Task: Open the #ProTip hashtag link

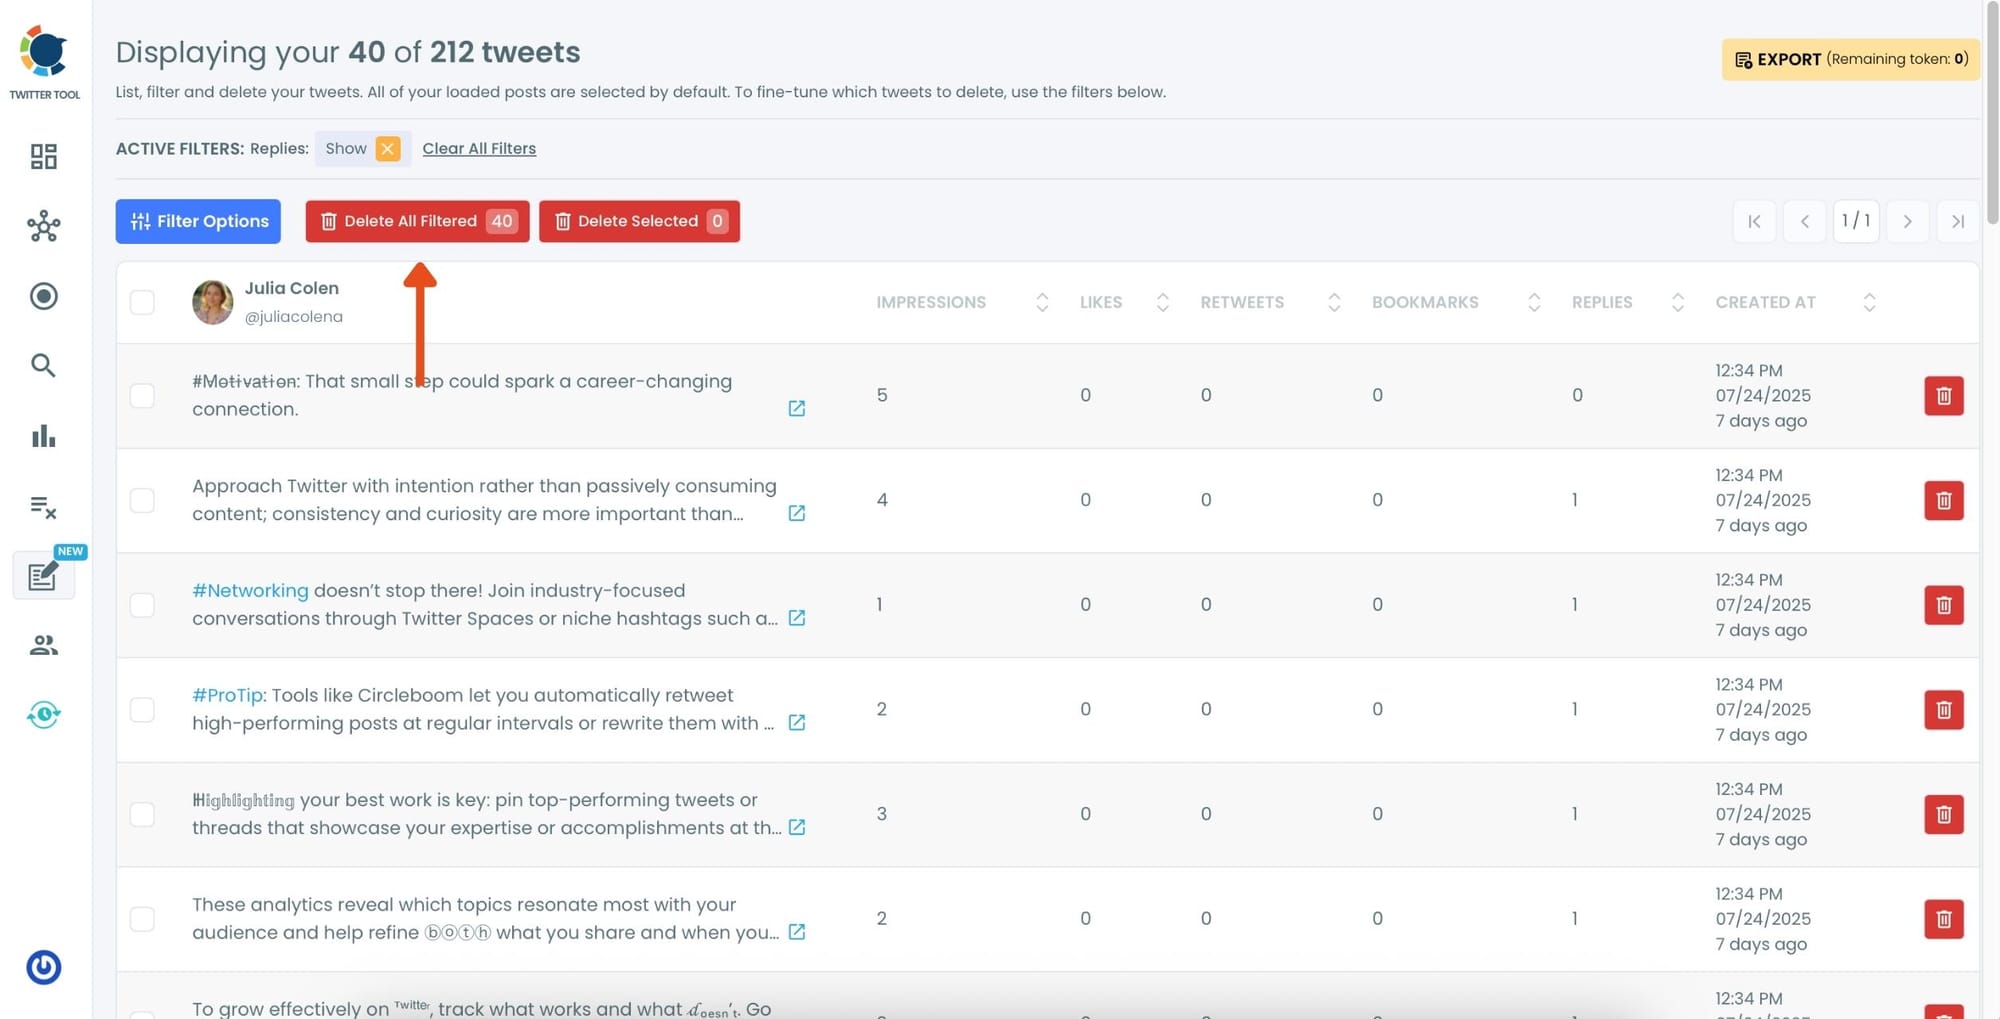Action: pyautogui.click(x=228, y=696)
